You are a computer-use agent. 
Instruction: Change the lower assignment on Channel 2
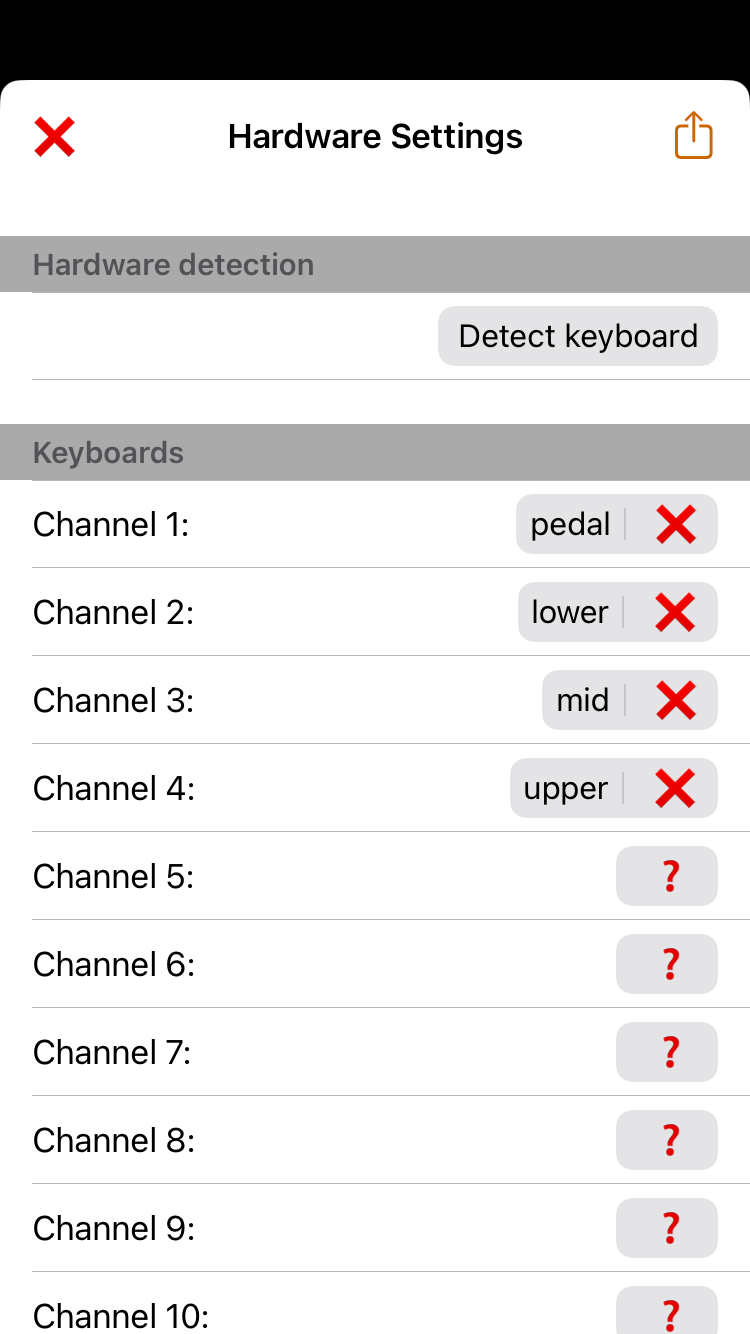(x=569, y=612)
